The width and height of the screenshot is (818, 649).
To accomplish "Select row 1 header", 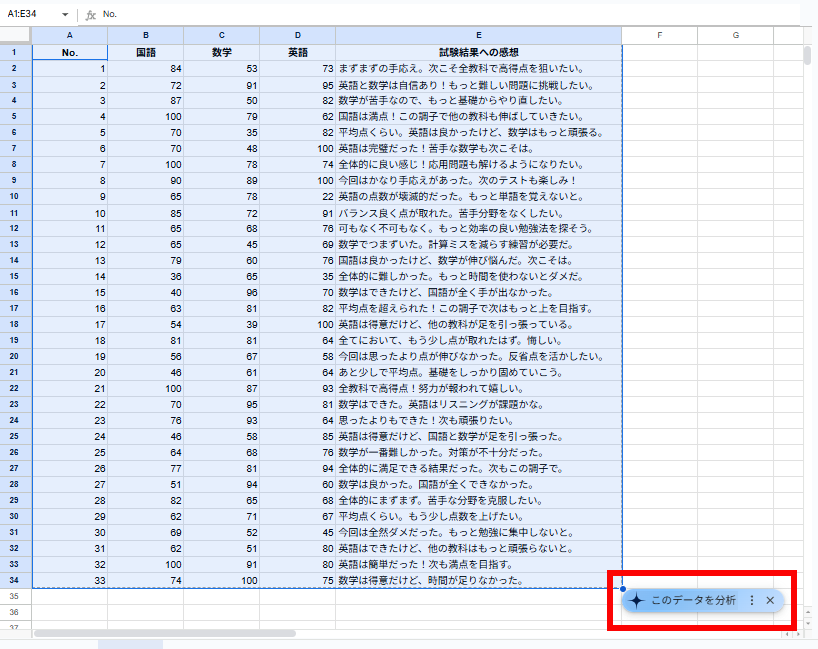I will [x=14, y=52].
